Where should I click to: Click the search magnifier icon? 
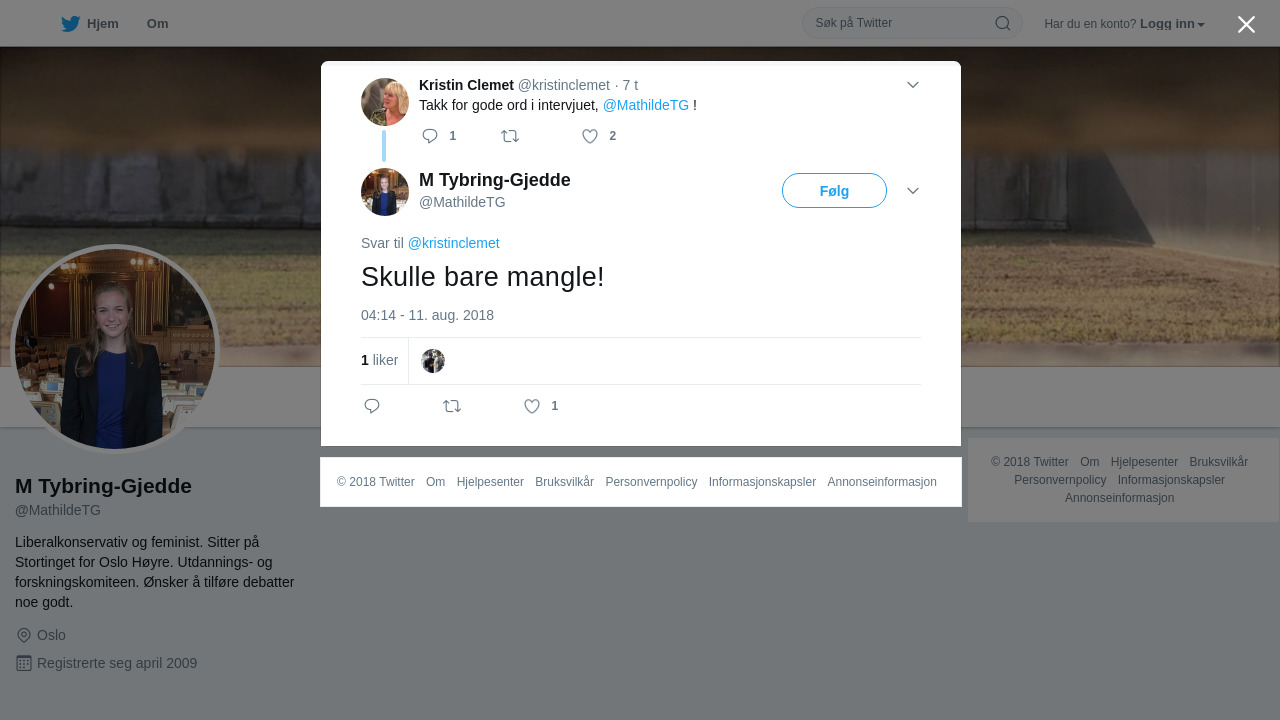pyautogui.click(x=1002, y=23)
